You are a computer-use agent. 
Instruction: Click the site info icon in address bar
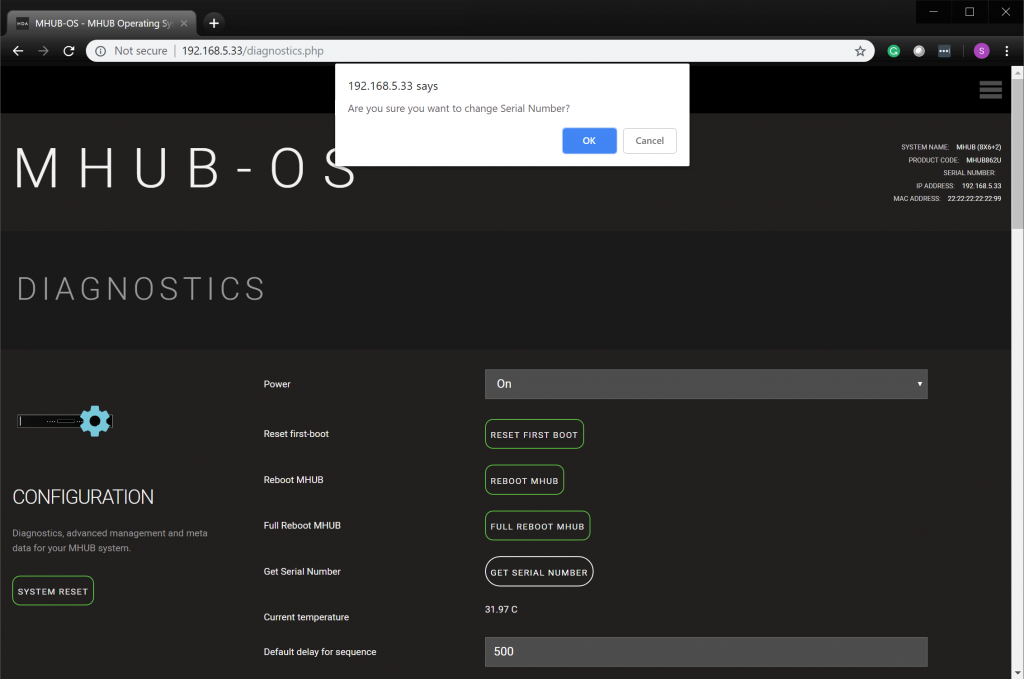point(100,51)
